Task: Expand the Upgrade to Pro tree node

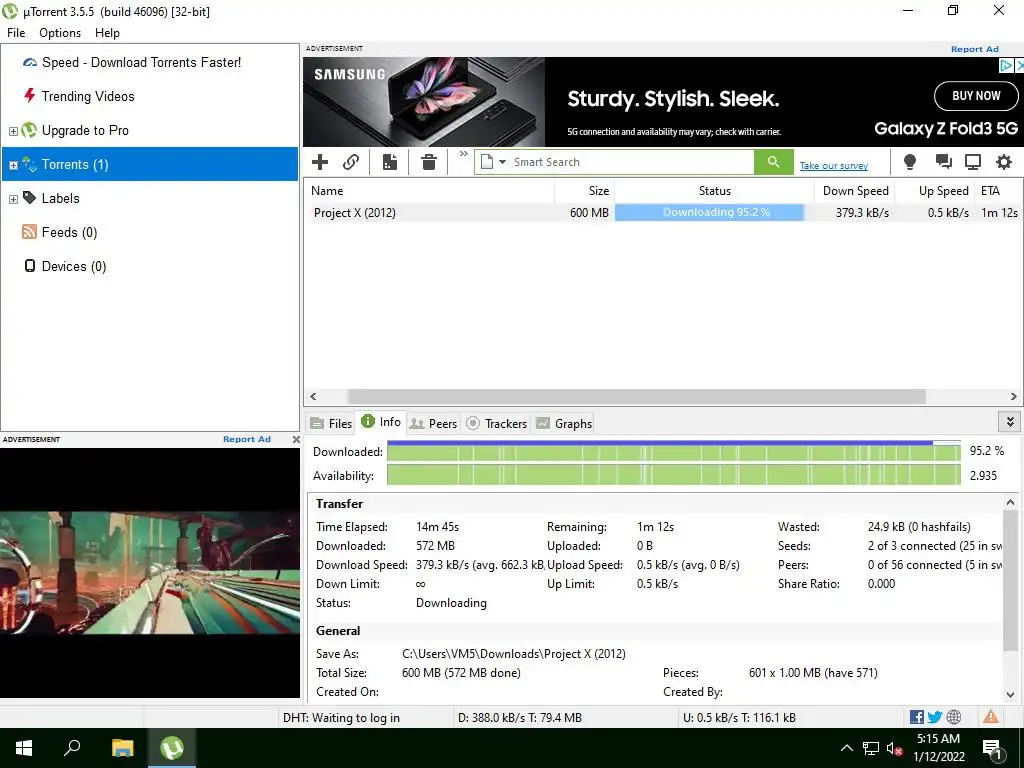Action: coord(13,131)
